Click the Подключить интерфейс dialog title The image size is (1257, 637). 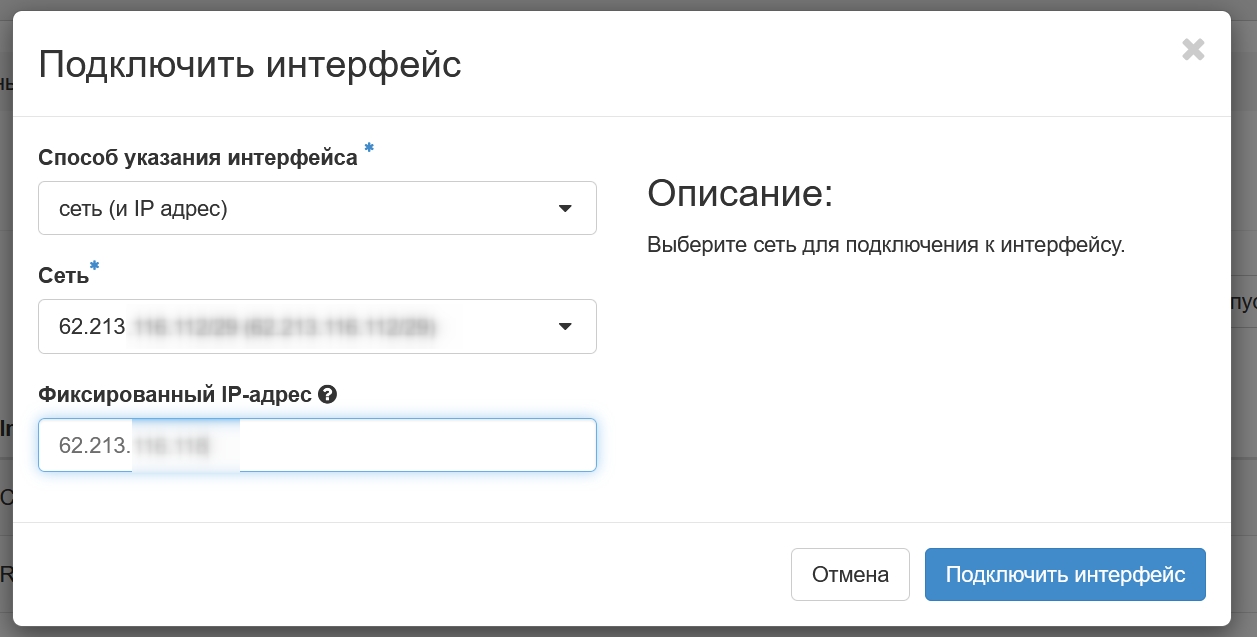pyautogui.click(x=249, y=65)
